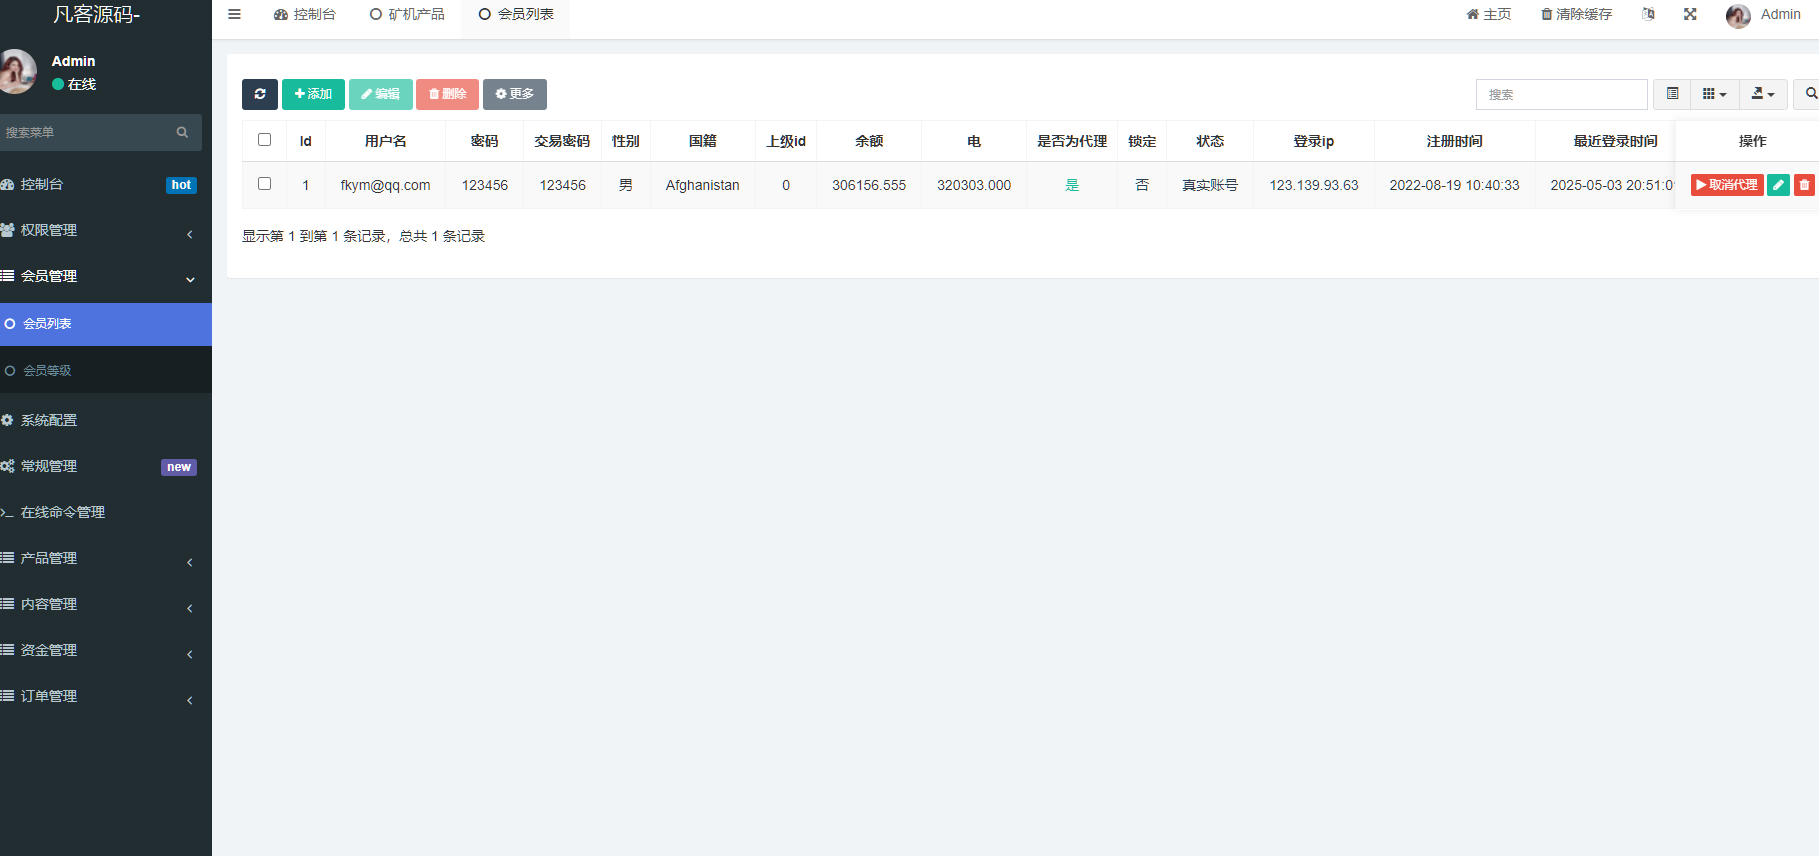Click the green 添加 add button
1819x856 pixels.
tap(313, 94)
